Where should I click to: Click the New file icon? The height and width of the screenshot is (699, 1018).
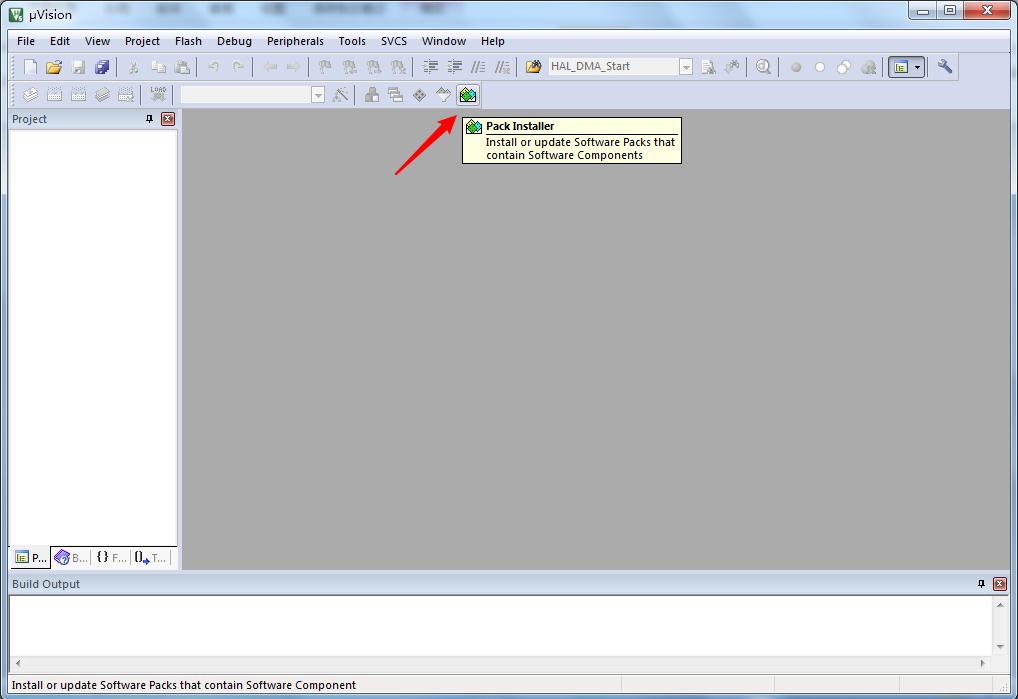(x=31, y=67)
